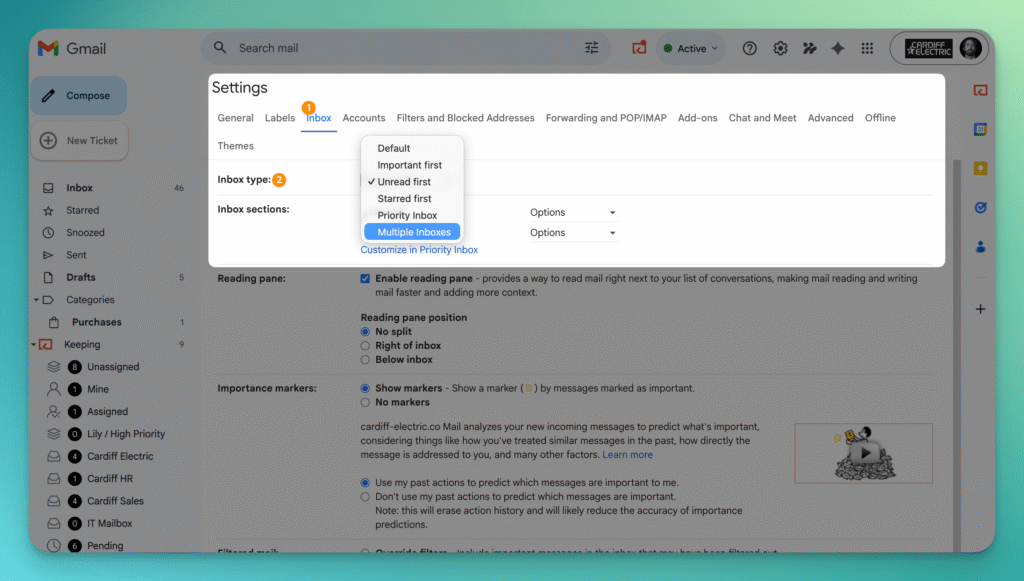Click Customize in Priority Inbox link
The width and height of the screenshot is (1024, 581).
pyautogui.click(x=419, y=250)
